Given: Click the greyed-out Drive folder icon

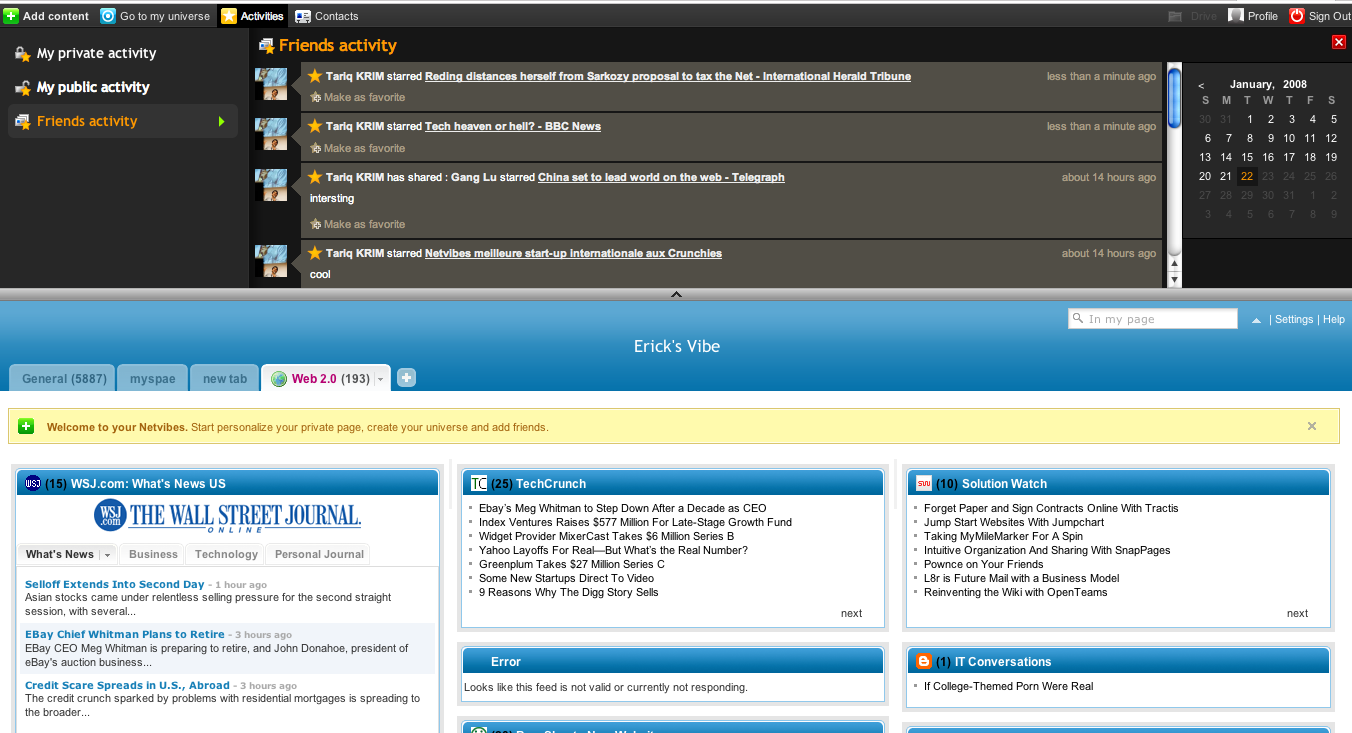Looking at the screenshot, I should tap(1175, 16).
